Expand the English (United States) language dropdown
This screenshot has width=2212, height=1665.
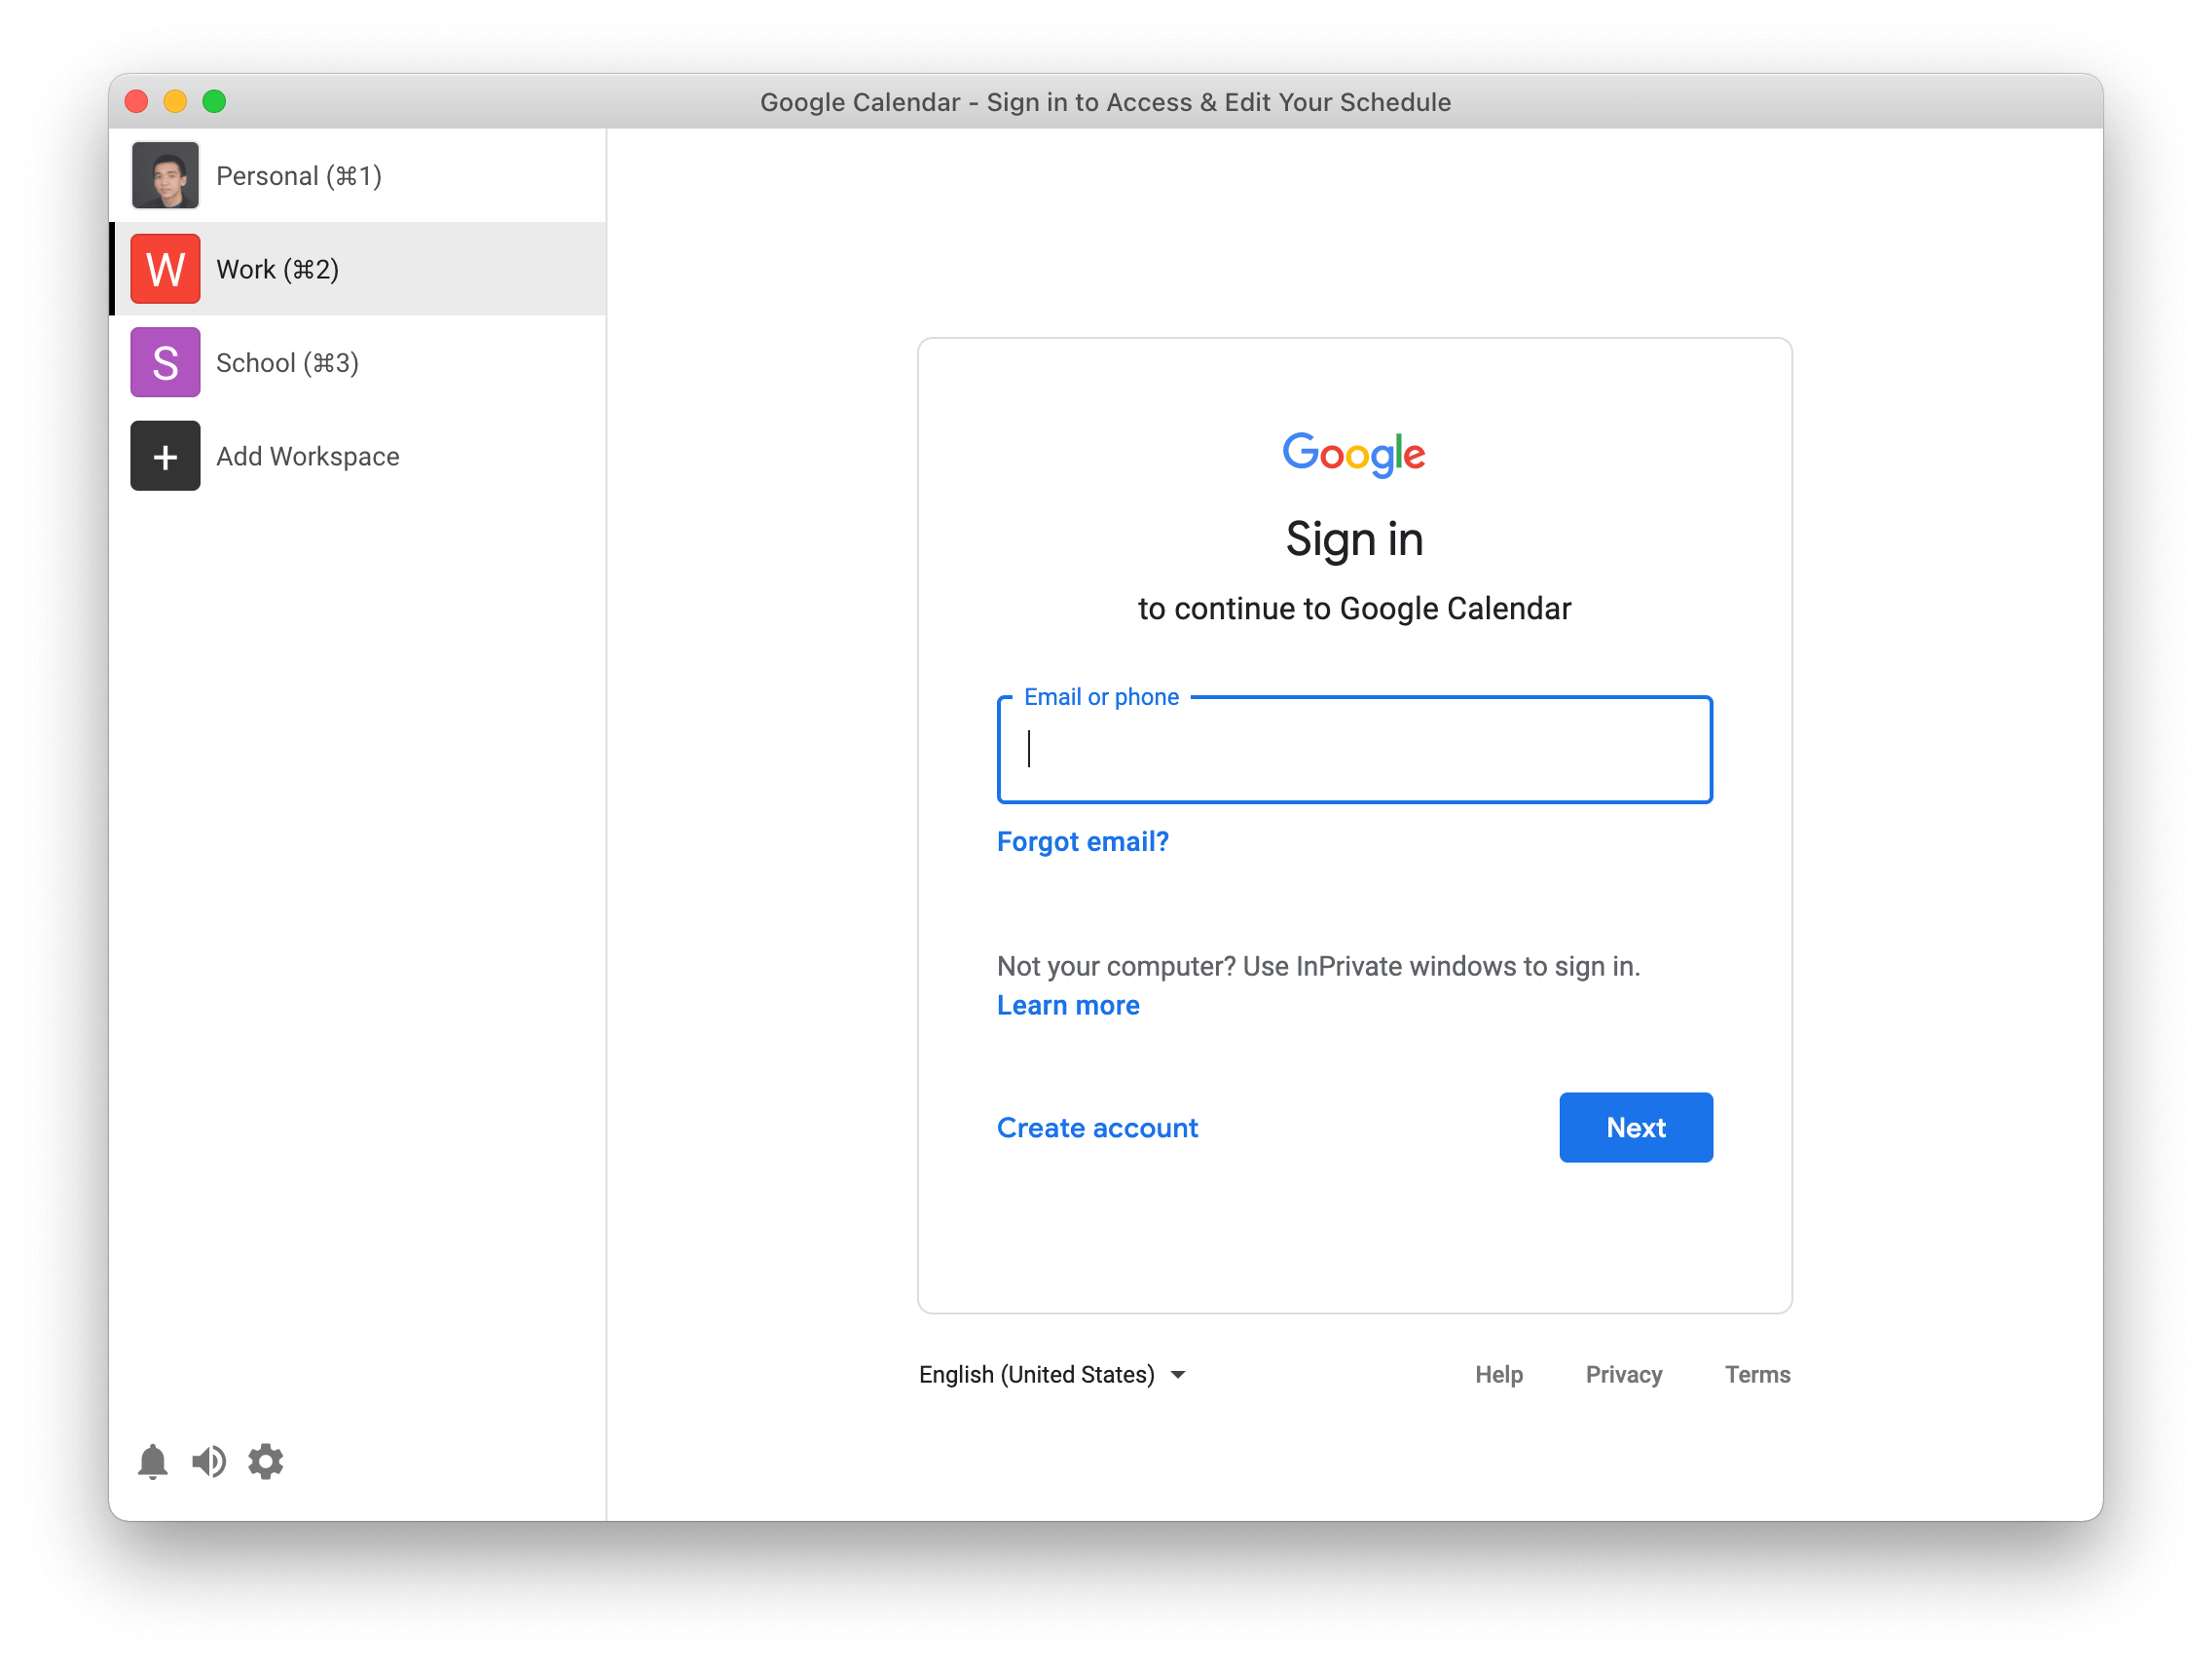pyautogui.click(x=1052, y=1374)
